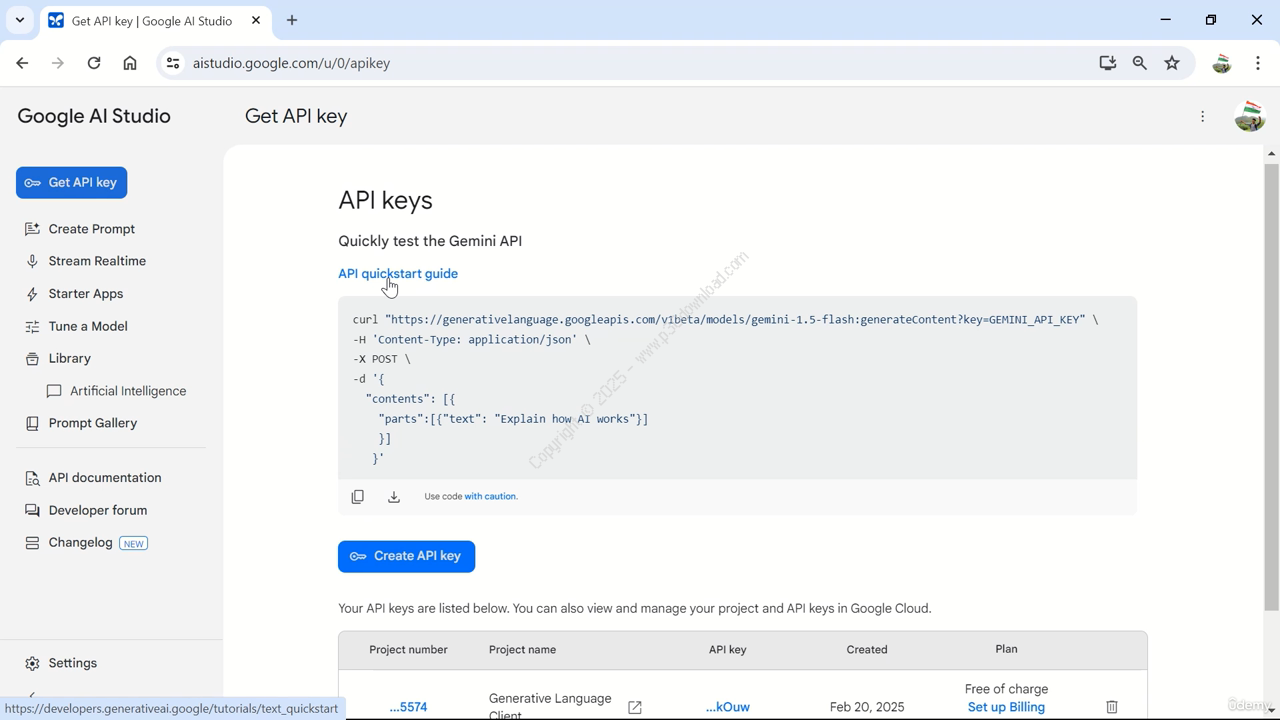Close the Get API key browser tab
This screenshot has width=1280, height=720.
[x=256, y=20]
